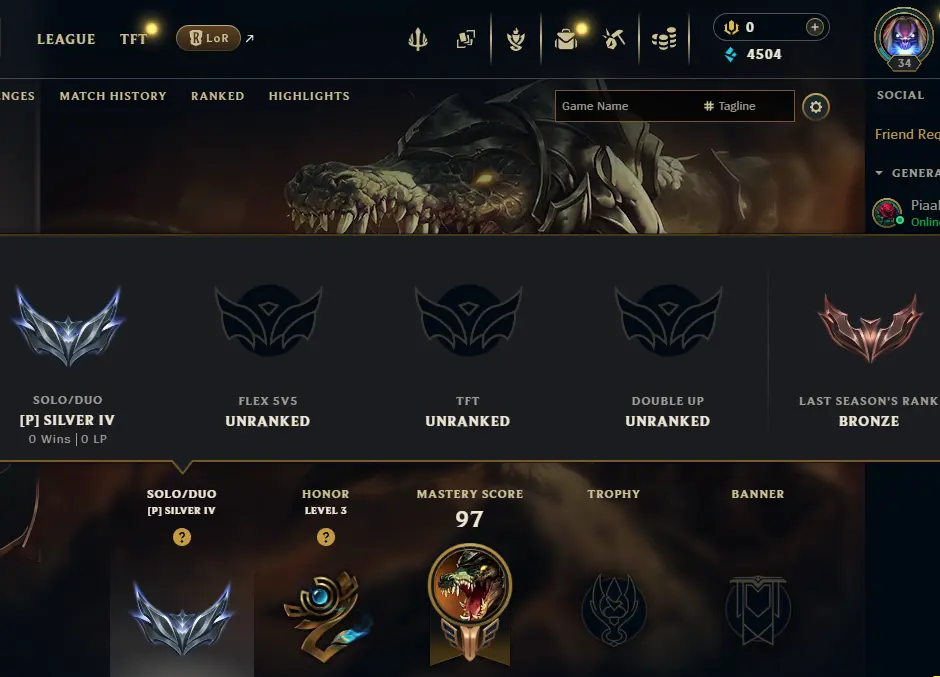Click the Solo/Duo question mark help icon

pyautogui.click(x=182, y=537)
